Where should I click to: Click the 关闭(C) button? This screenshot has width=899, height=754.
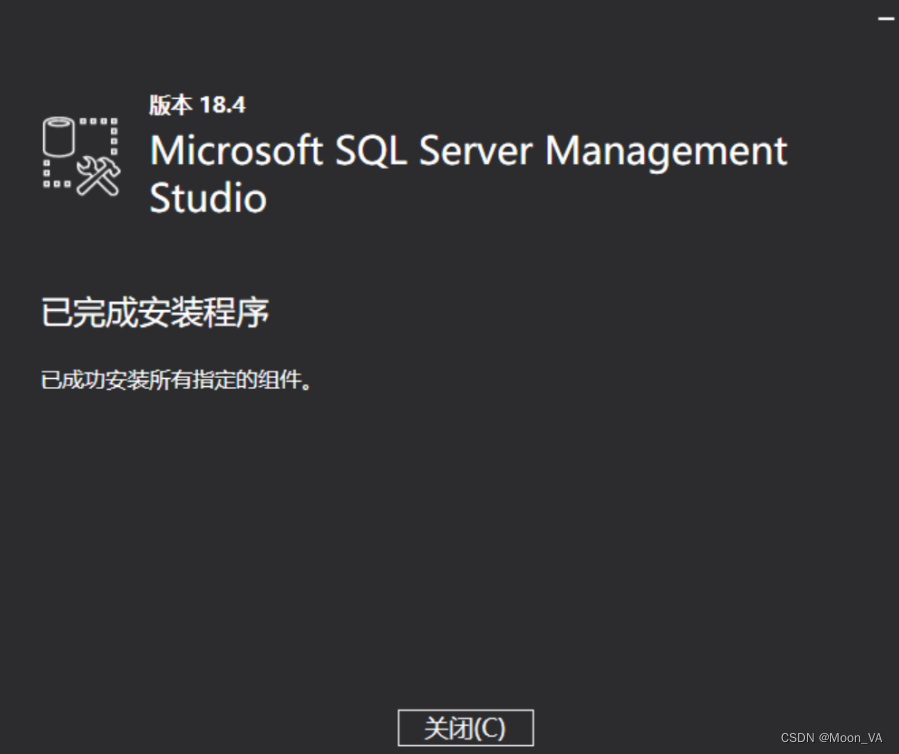click(x=466, y=728)
